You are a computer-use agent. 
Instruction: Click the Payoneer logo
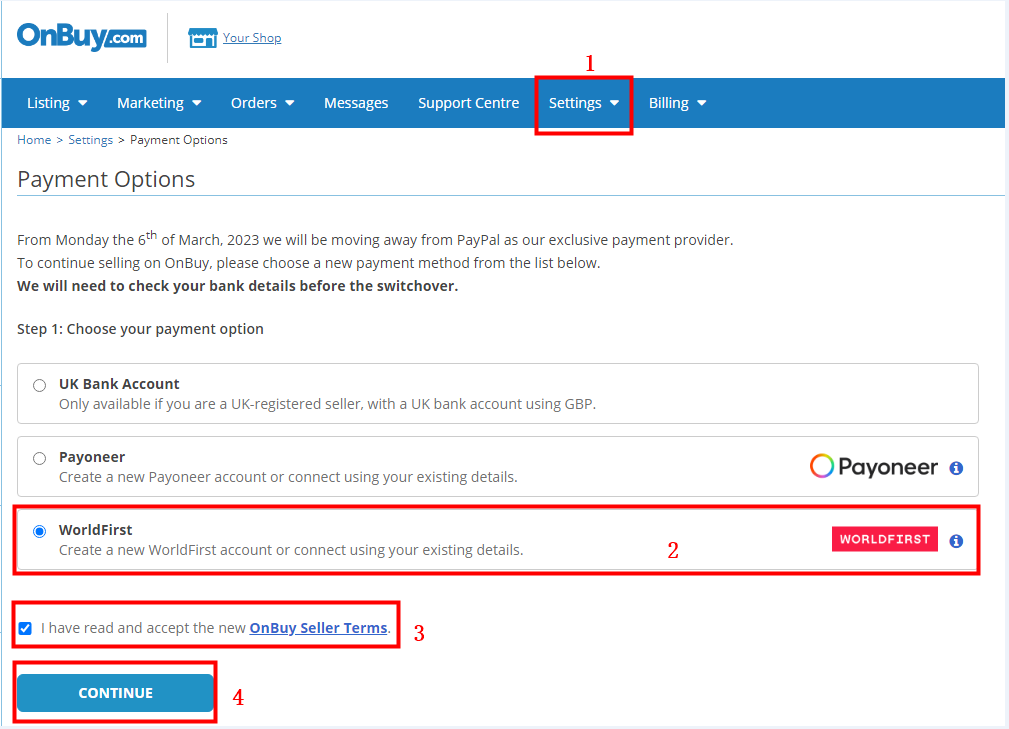point(874,466)
